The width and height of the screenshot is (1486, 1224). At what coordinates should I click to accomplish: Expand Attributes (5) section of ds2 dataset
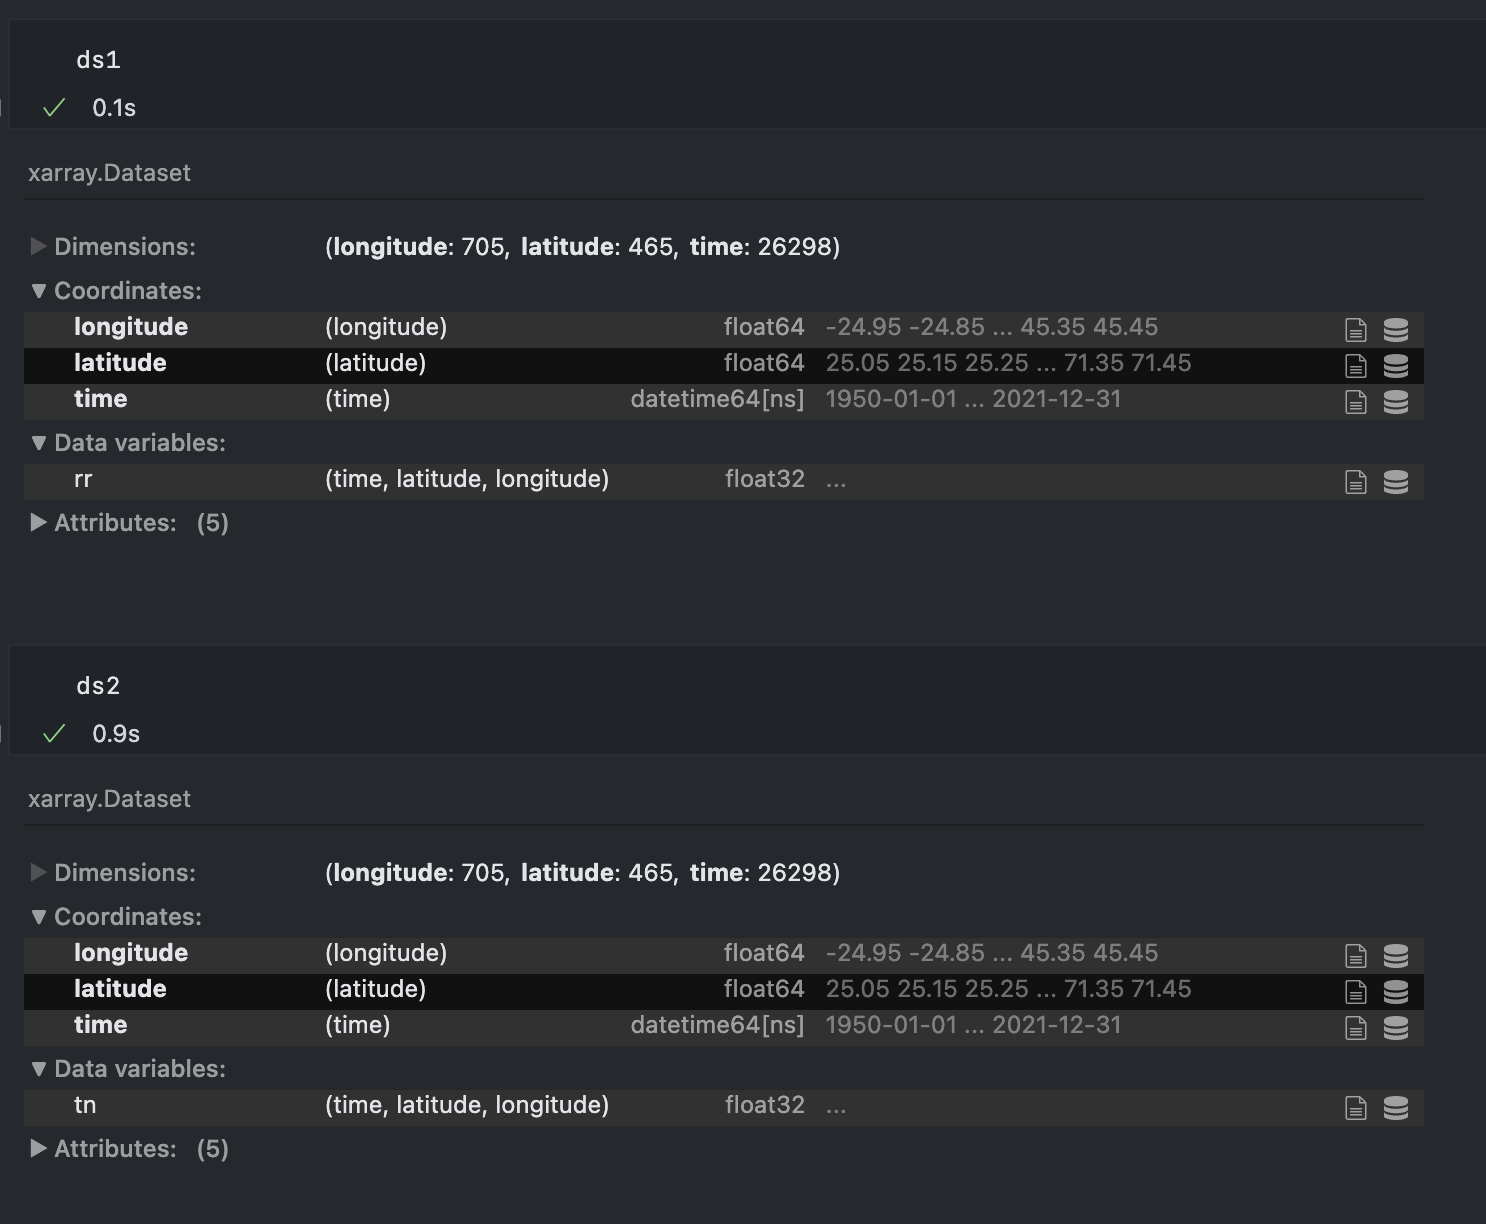(129, 1148)
